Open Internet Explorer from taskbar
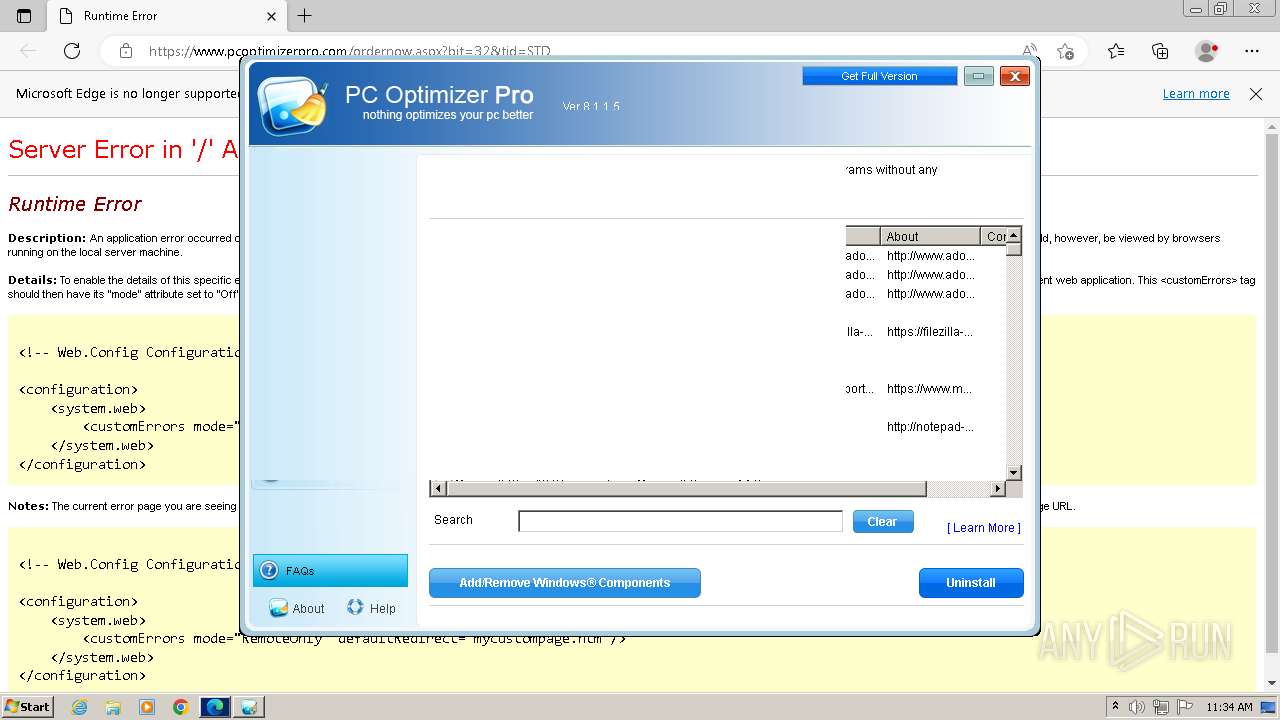 80,707
